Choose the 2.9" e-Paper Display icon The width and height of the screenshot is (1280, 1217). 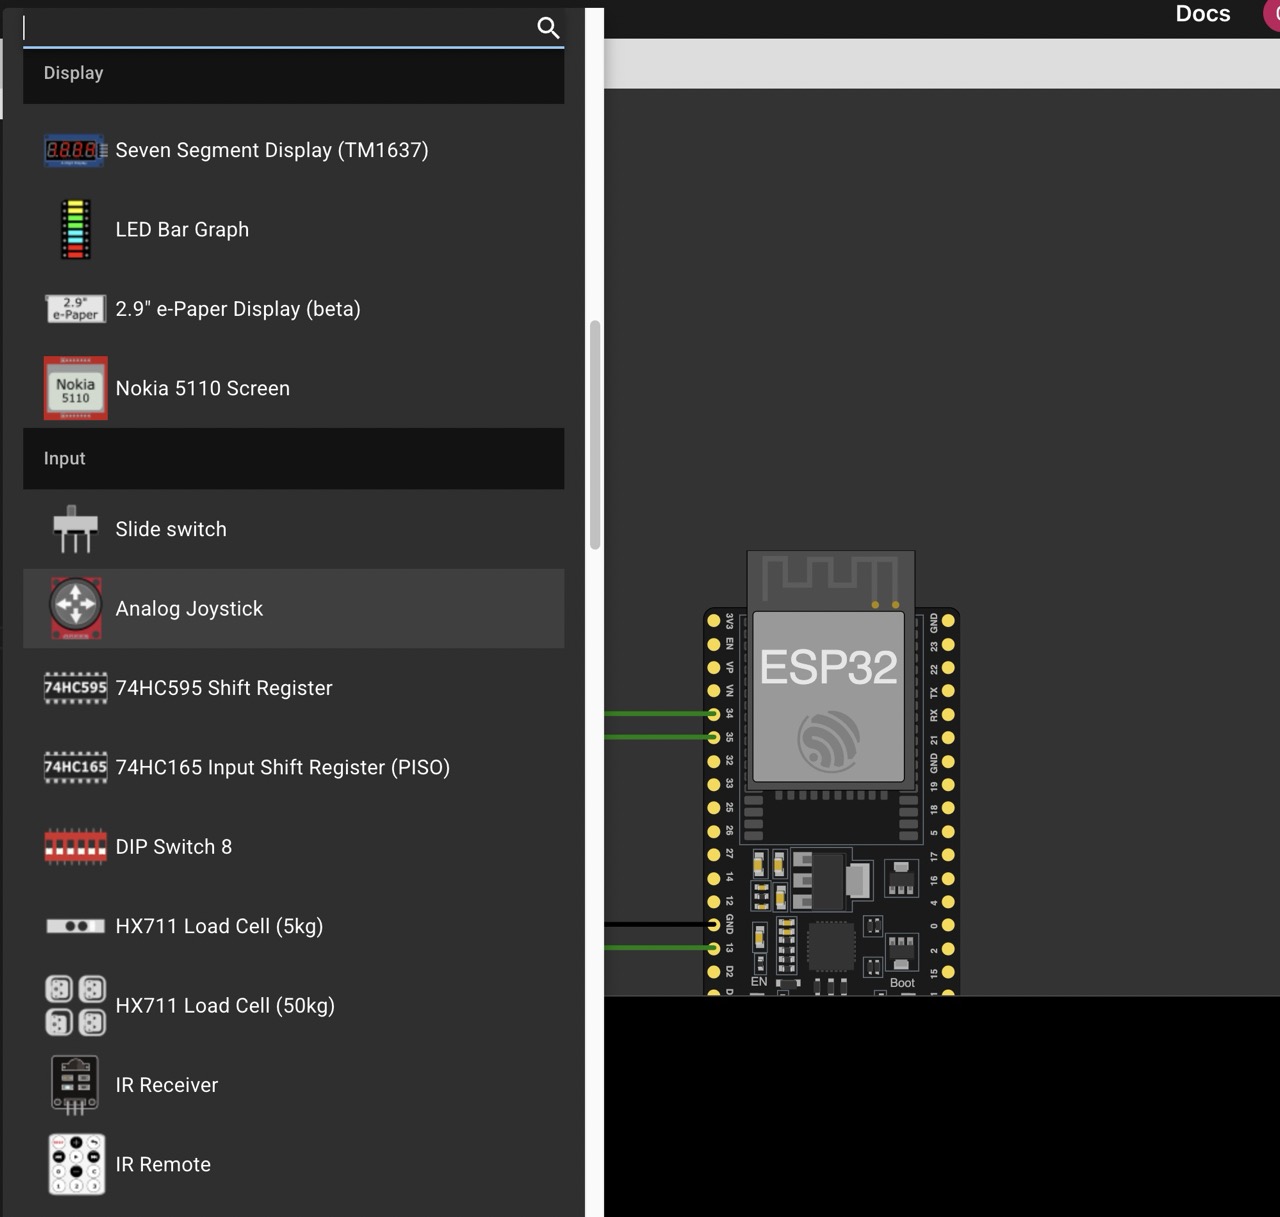[x=75, y=308]
